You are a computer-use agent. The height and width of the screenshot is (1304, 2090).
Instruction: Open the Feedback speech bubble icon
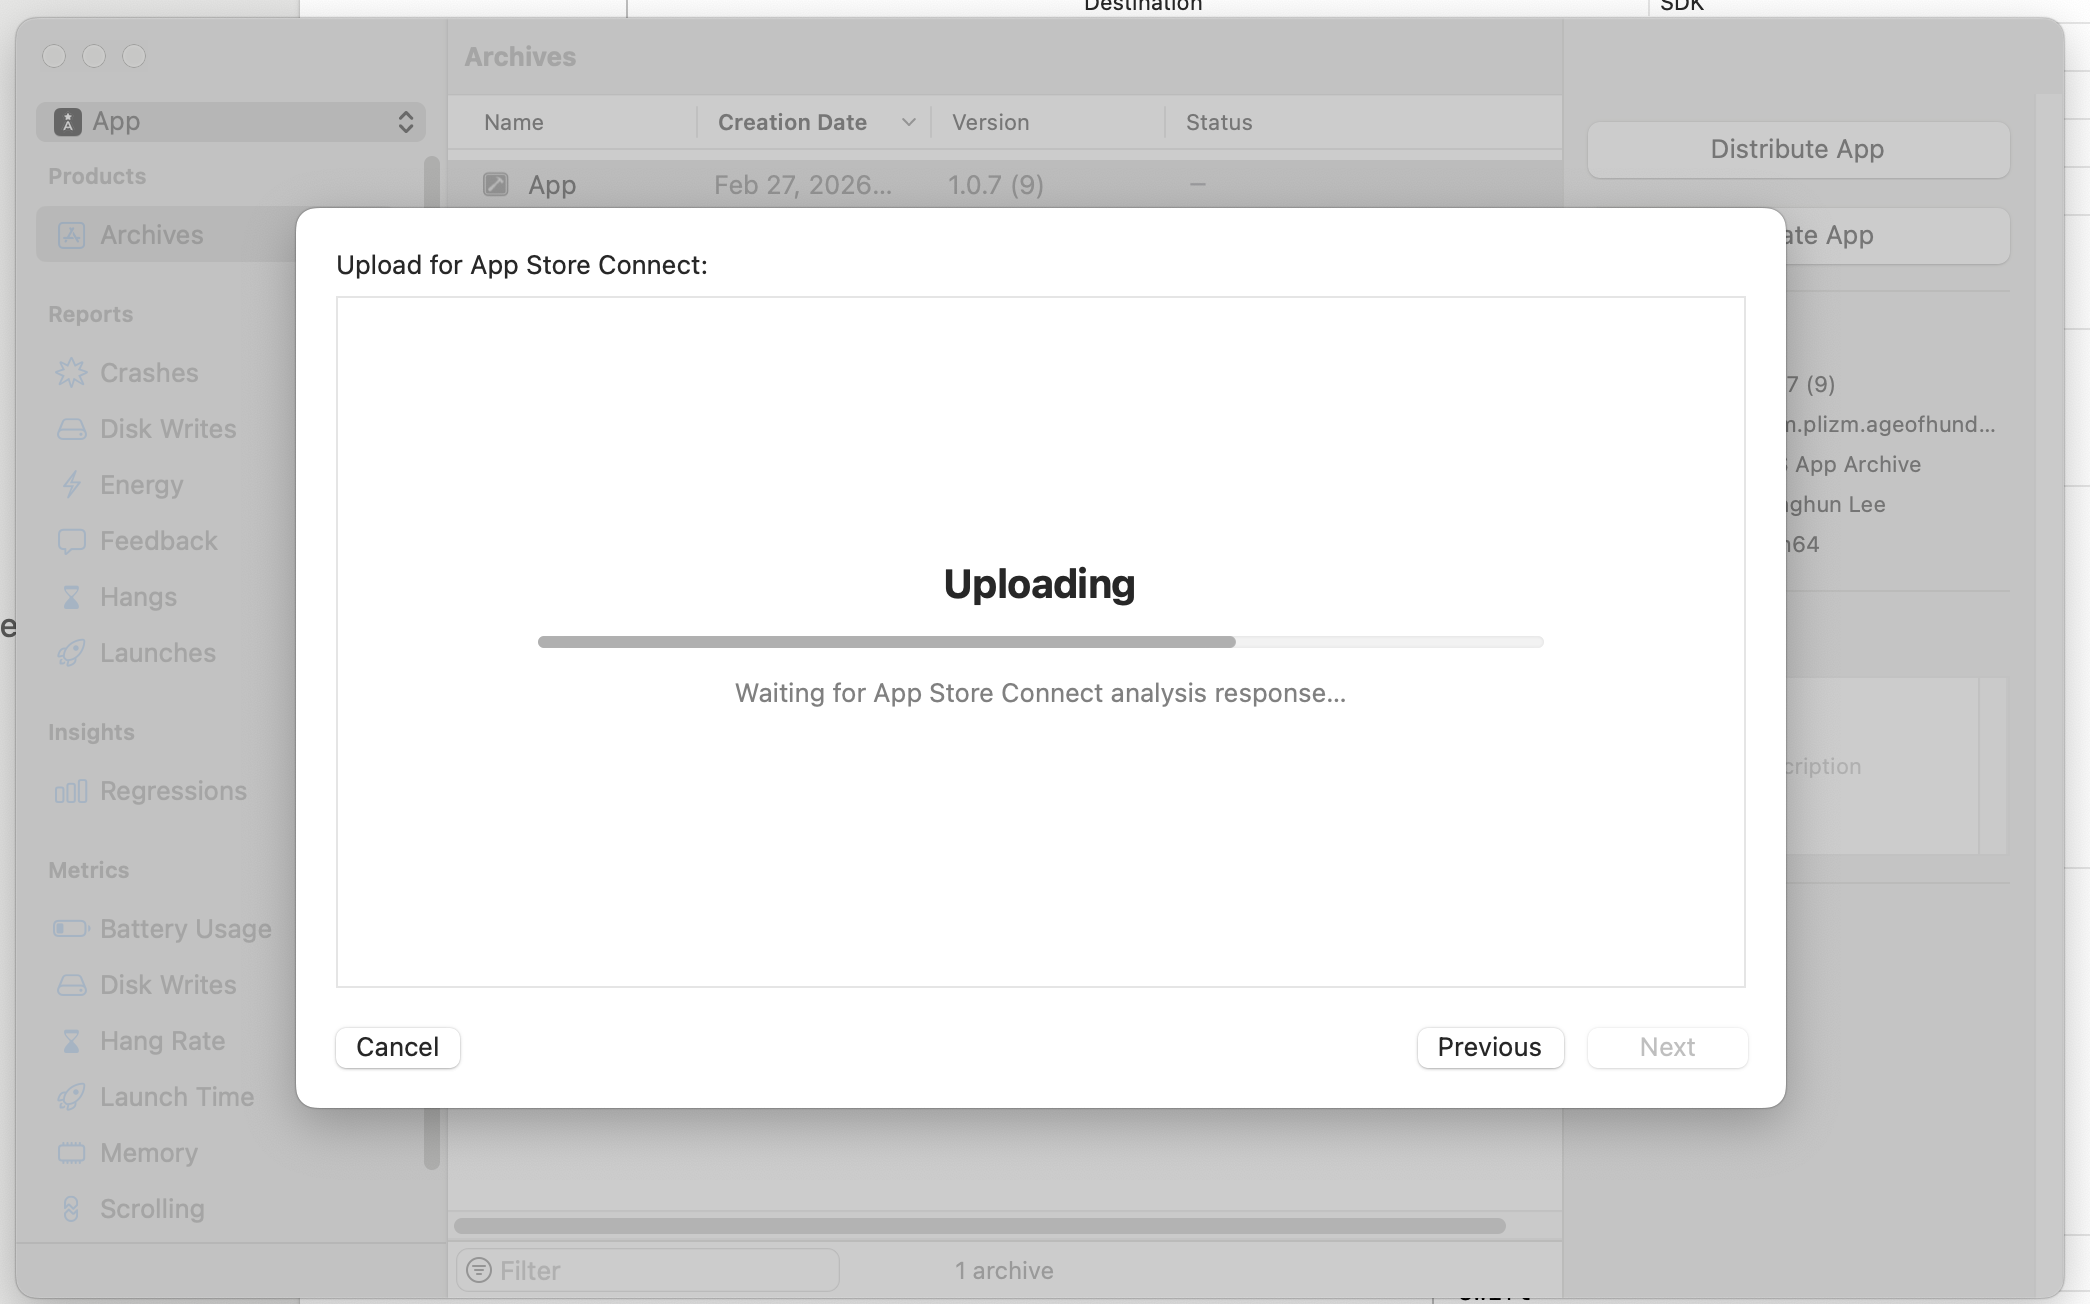71,541
